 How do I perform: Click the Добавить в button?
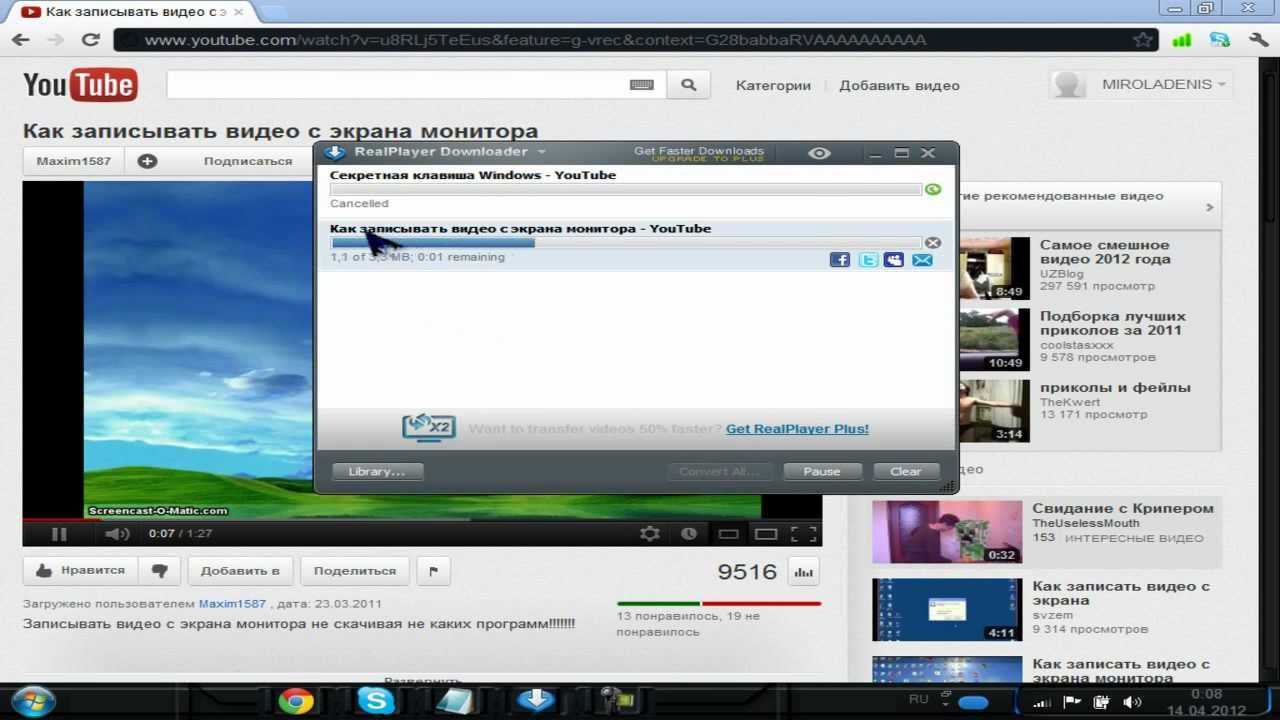[240, 571]
